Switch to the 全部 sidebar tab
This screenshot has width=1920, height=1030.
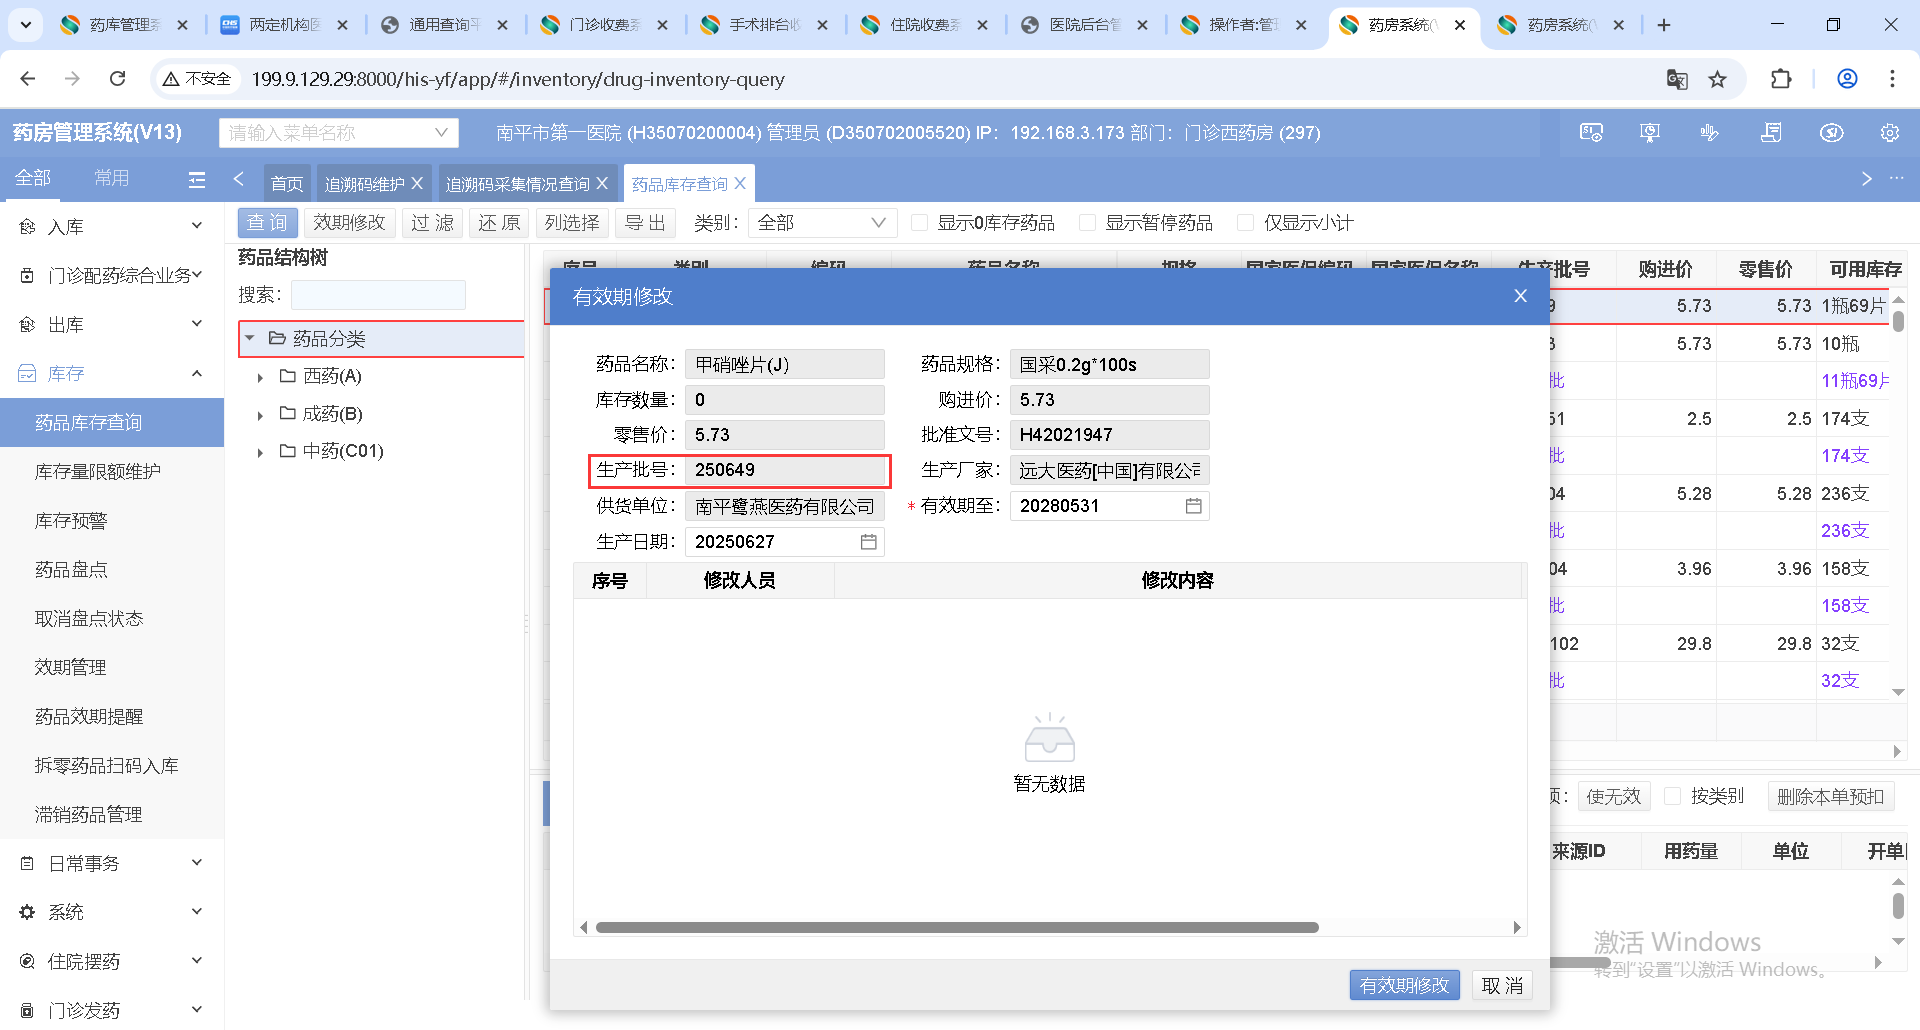(x=33, y=178)
